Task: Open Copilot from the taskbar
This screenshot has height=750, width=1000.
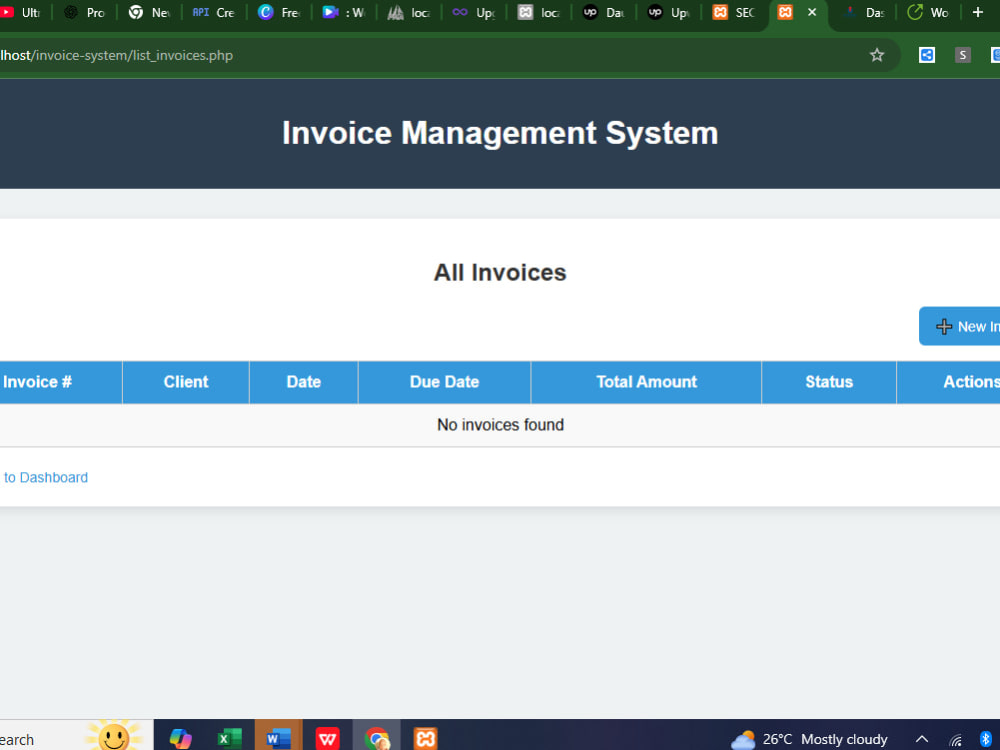Action: pos(180,739)
